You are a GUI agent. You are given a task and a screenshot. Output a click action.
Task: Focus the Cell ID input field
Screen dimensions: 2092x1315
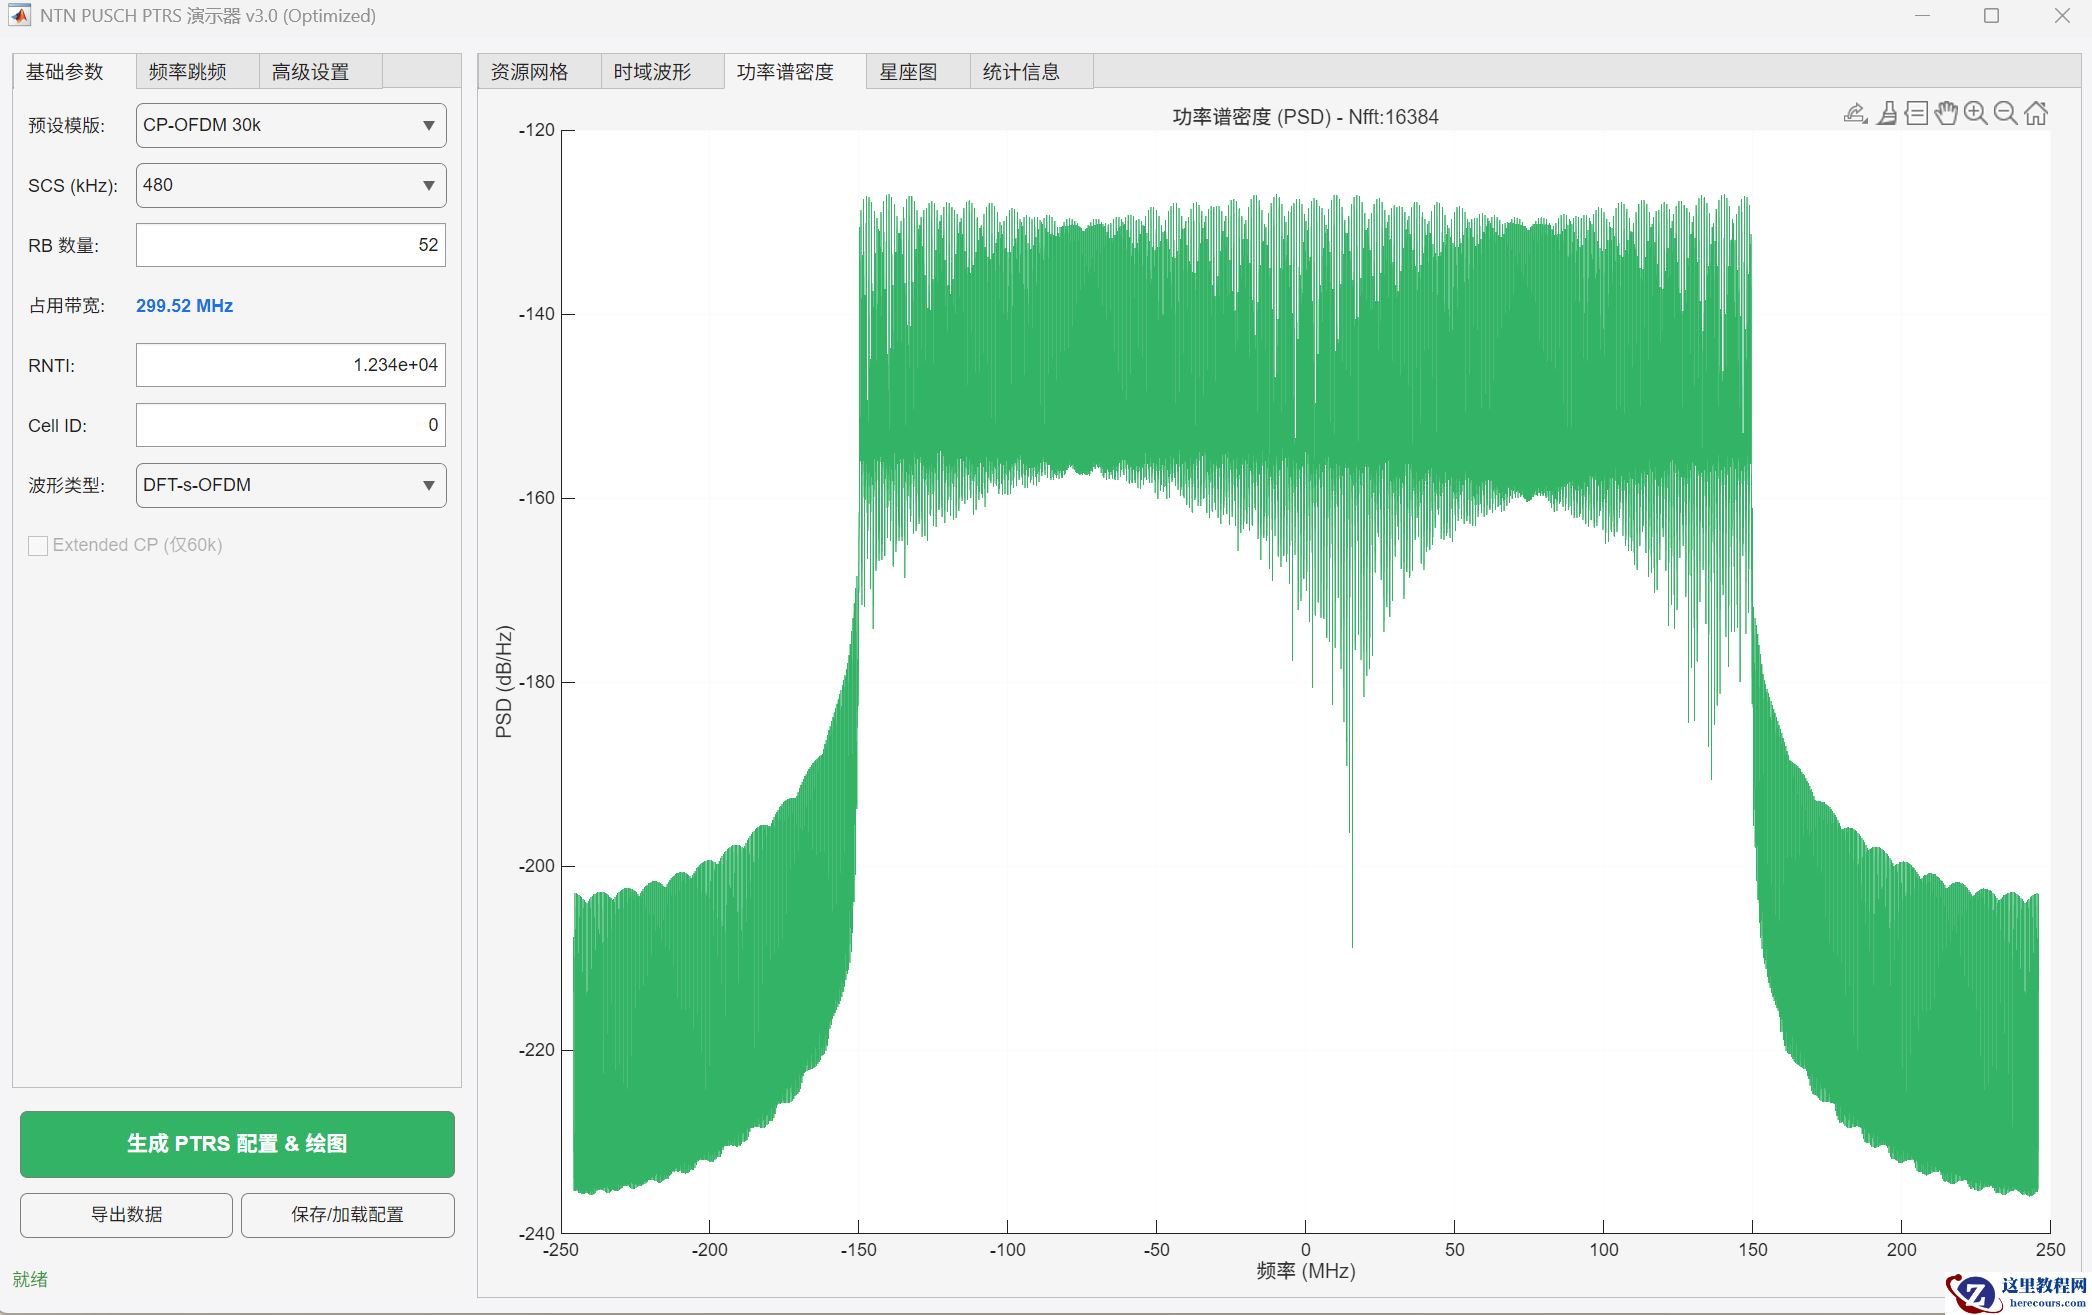point(291,425)
